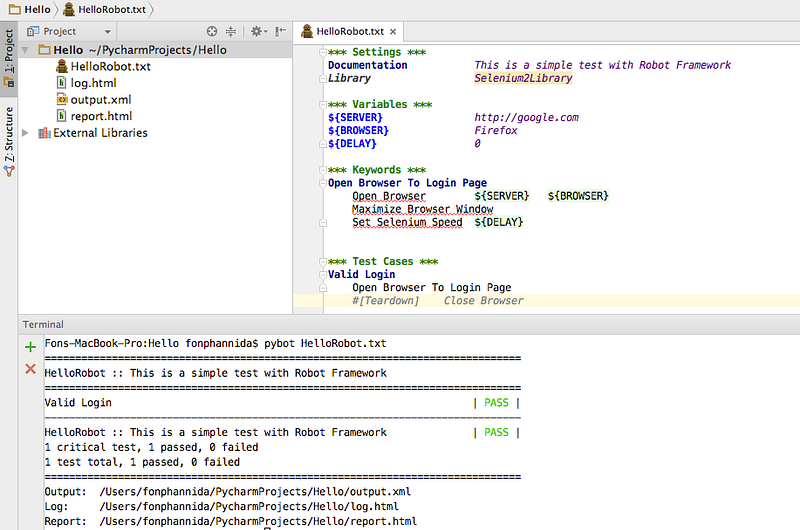This screenshot has height=530, width=800.
Task: Click the PASS status on Valid Login row
Action: point(496,403)
